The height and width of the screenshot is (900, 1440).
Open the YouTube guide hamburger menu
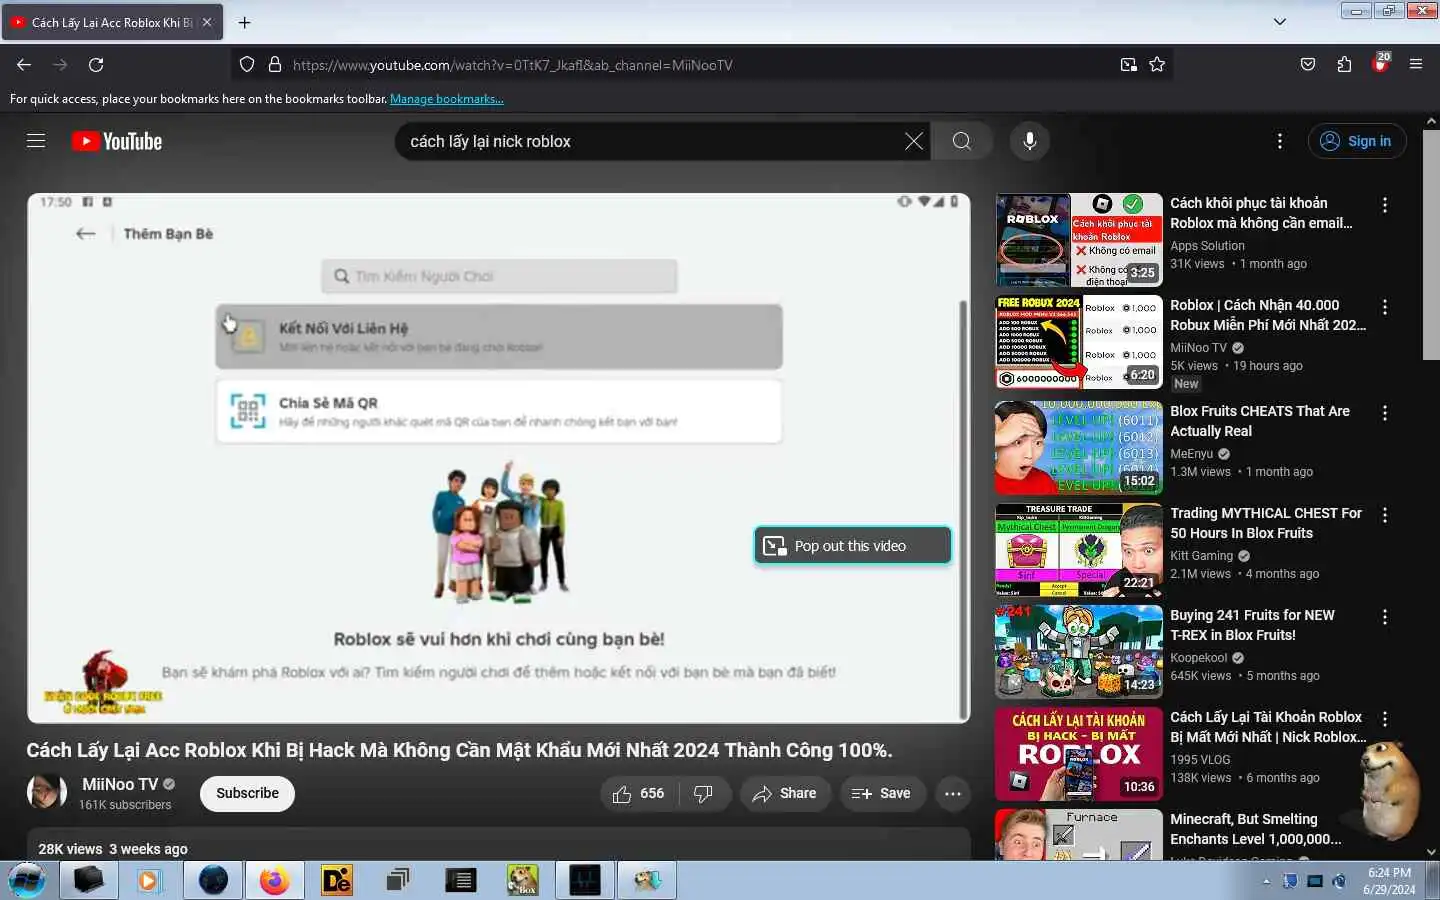coord(36,141)
